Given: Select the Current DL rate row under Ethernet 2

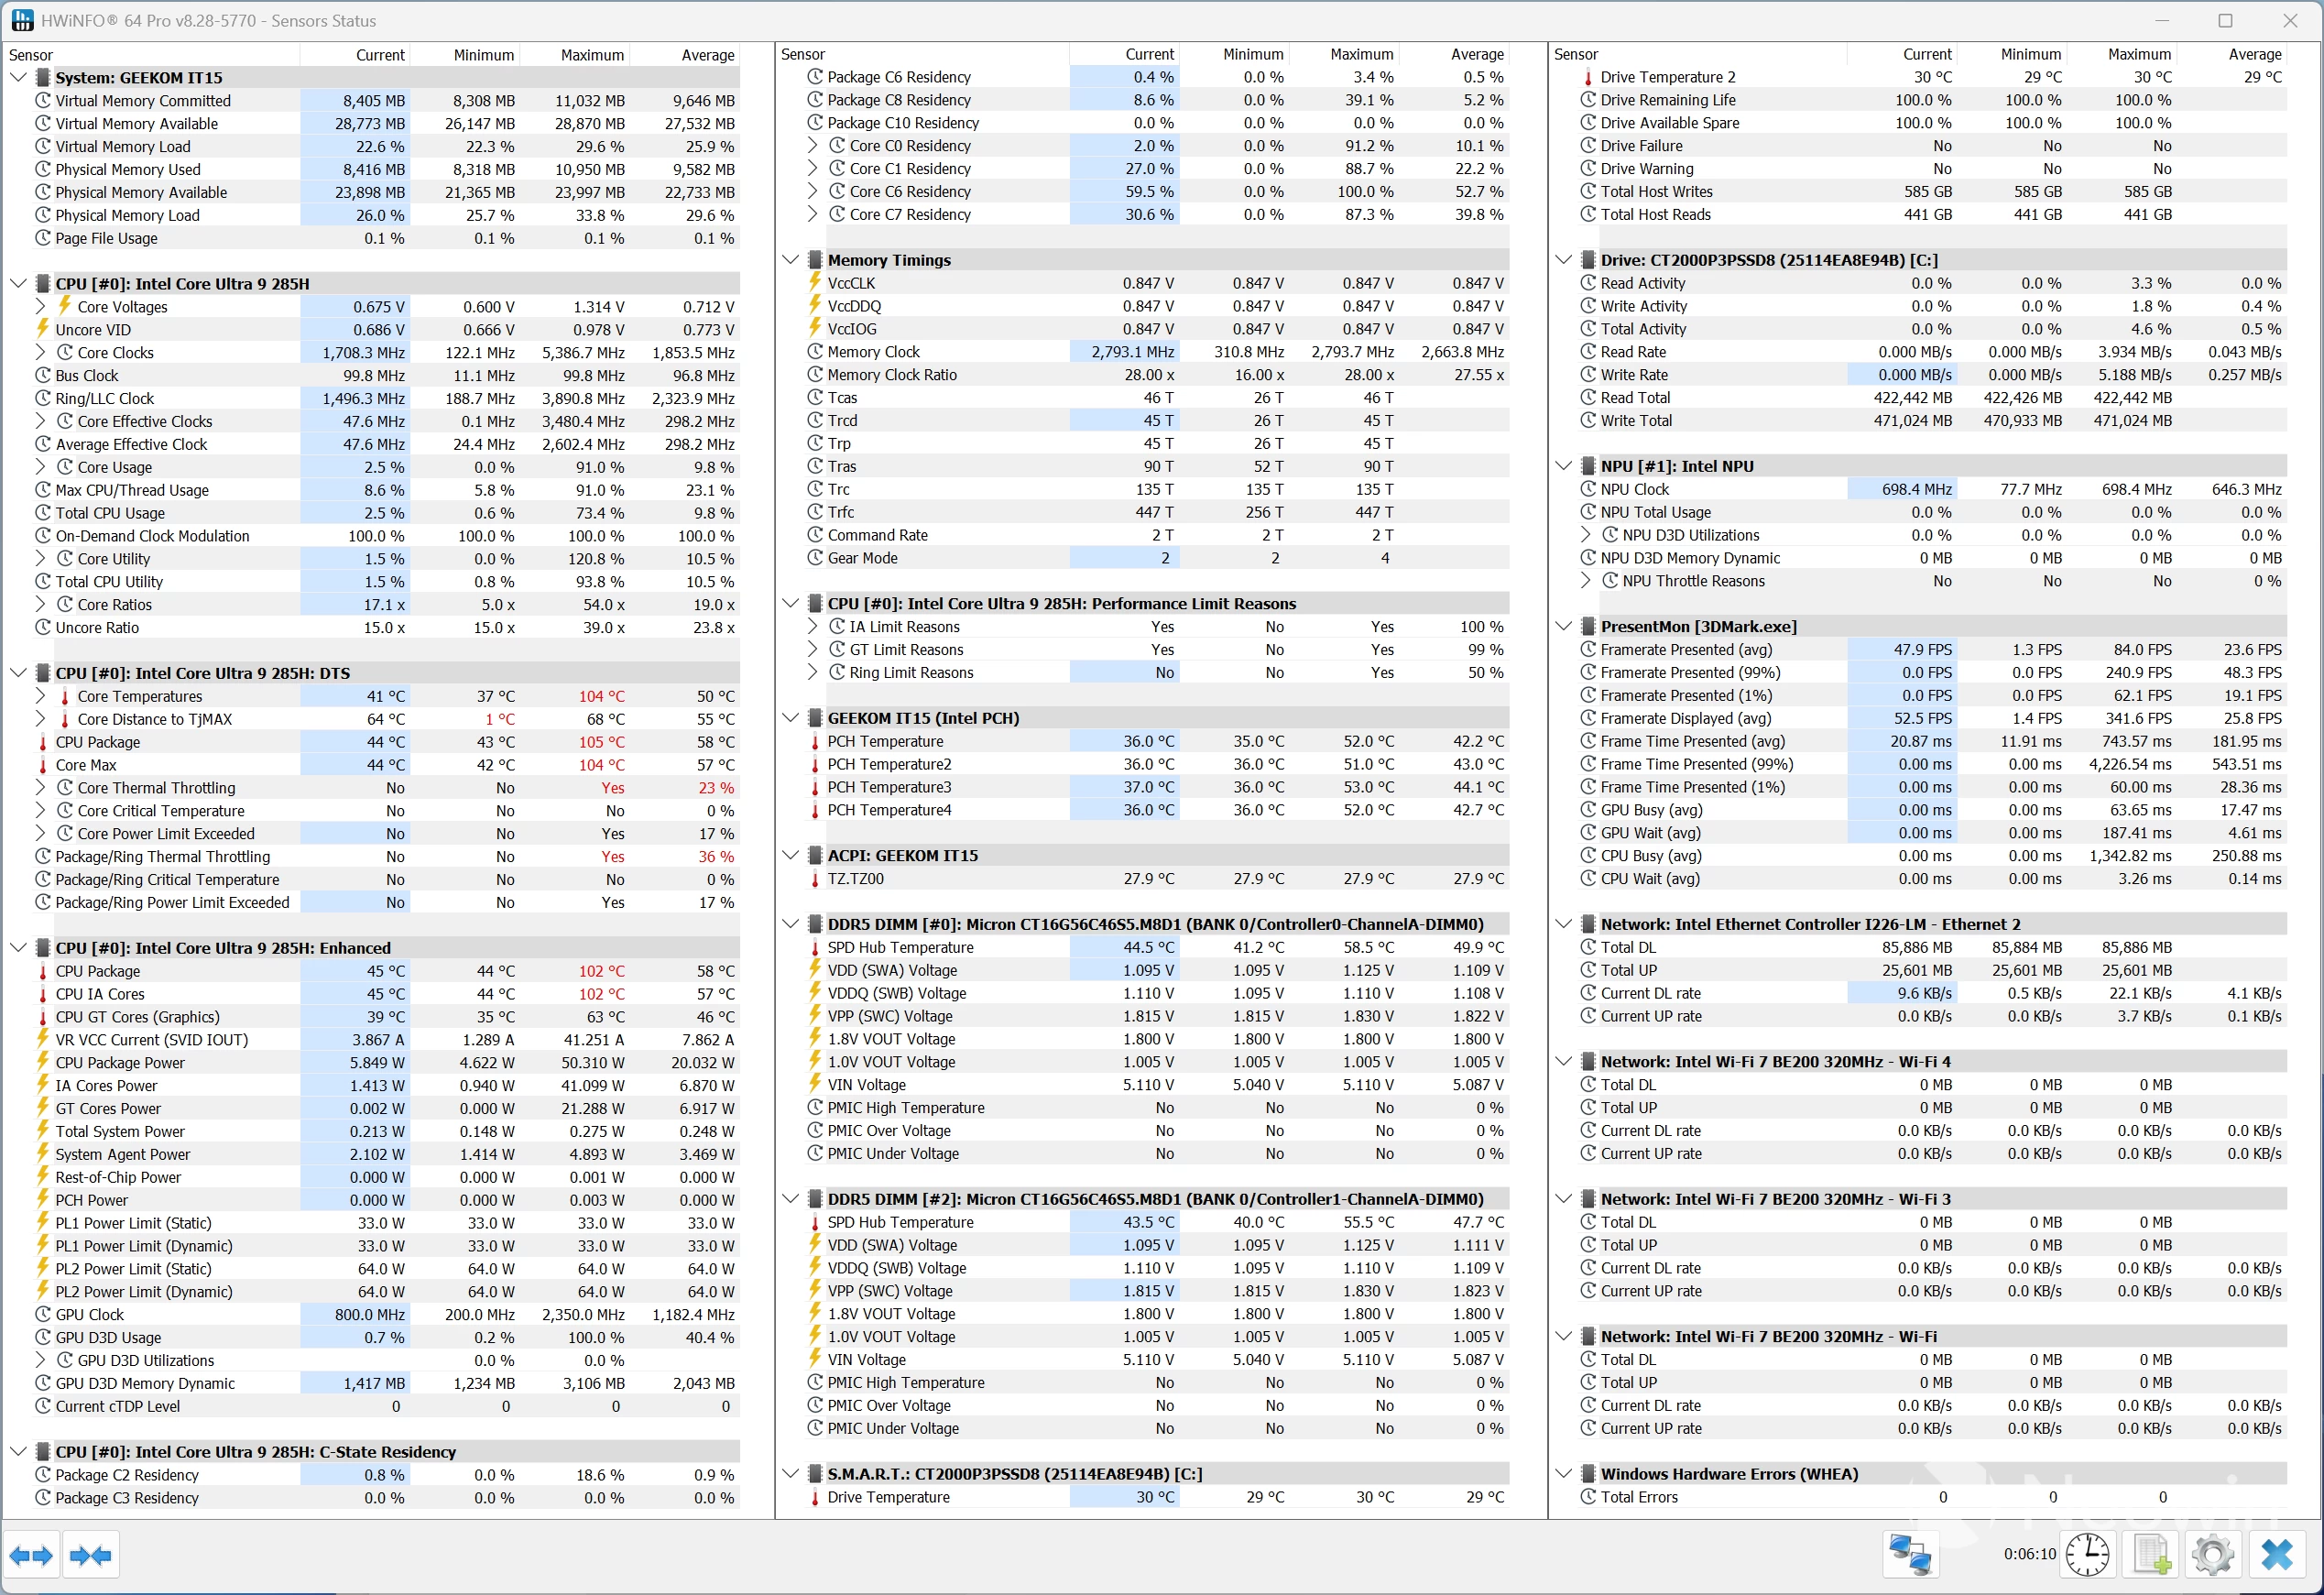Looking at the screenshot, I should (1932, 994).
